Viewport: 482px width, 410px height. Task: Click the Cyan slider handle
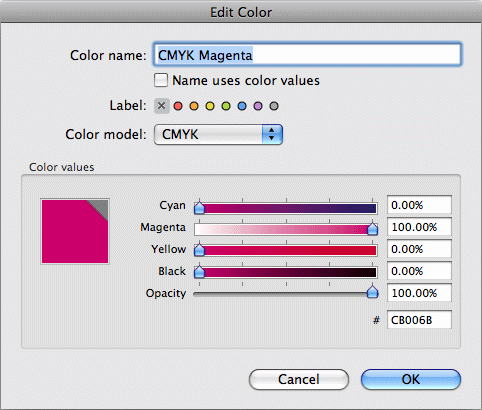point(199,207)
